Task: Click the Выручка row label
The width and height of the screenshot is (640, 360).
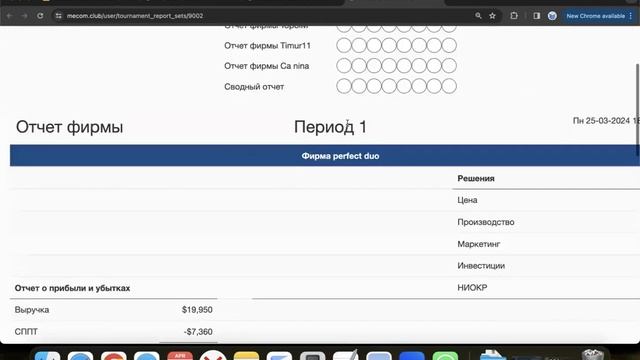Action: [32, 310]
